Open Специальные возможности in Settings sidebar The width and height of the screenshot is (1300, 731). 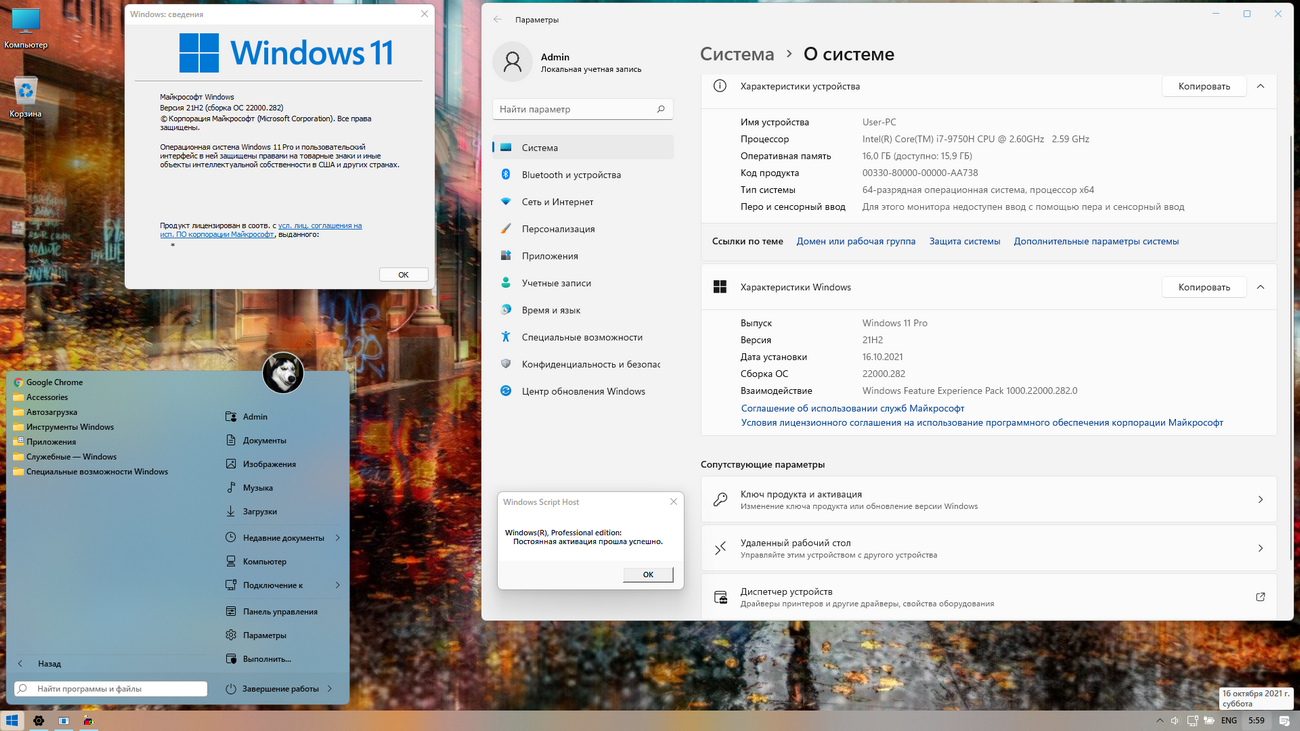583,337
